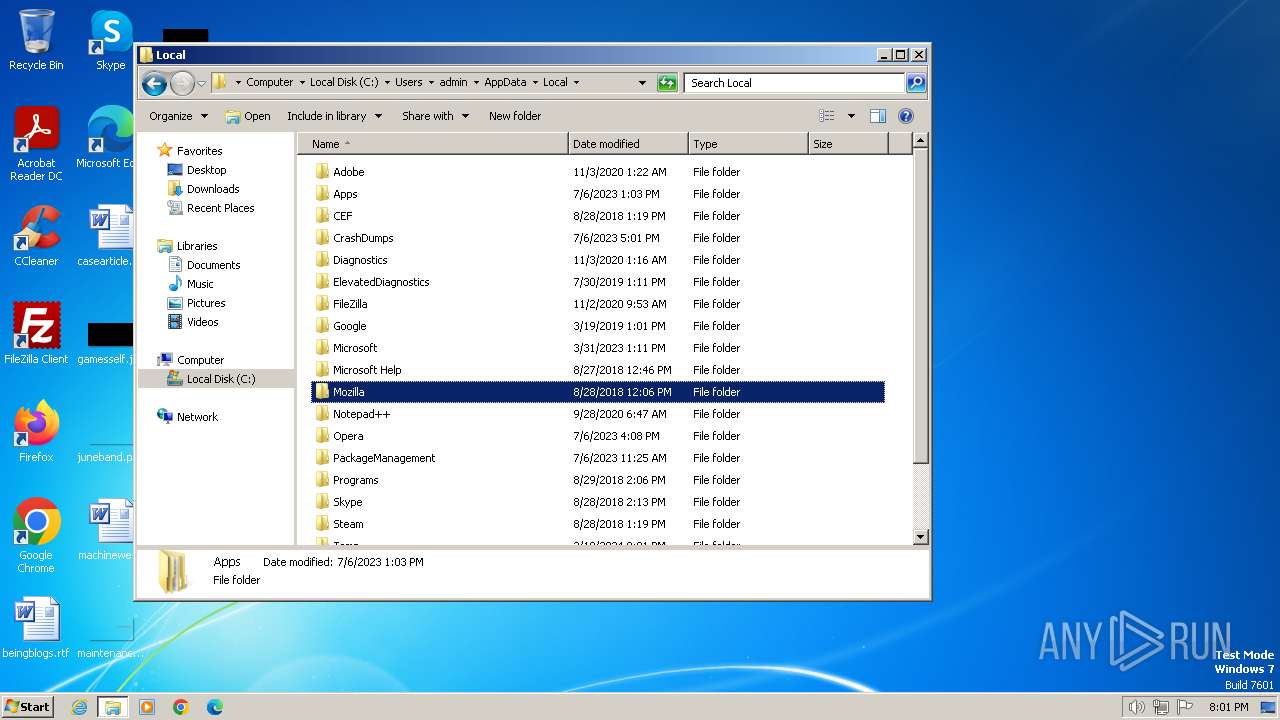Open Chrome from the taskbar
The image size is (1280, 720).
point(181,707)
